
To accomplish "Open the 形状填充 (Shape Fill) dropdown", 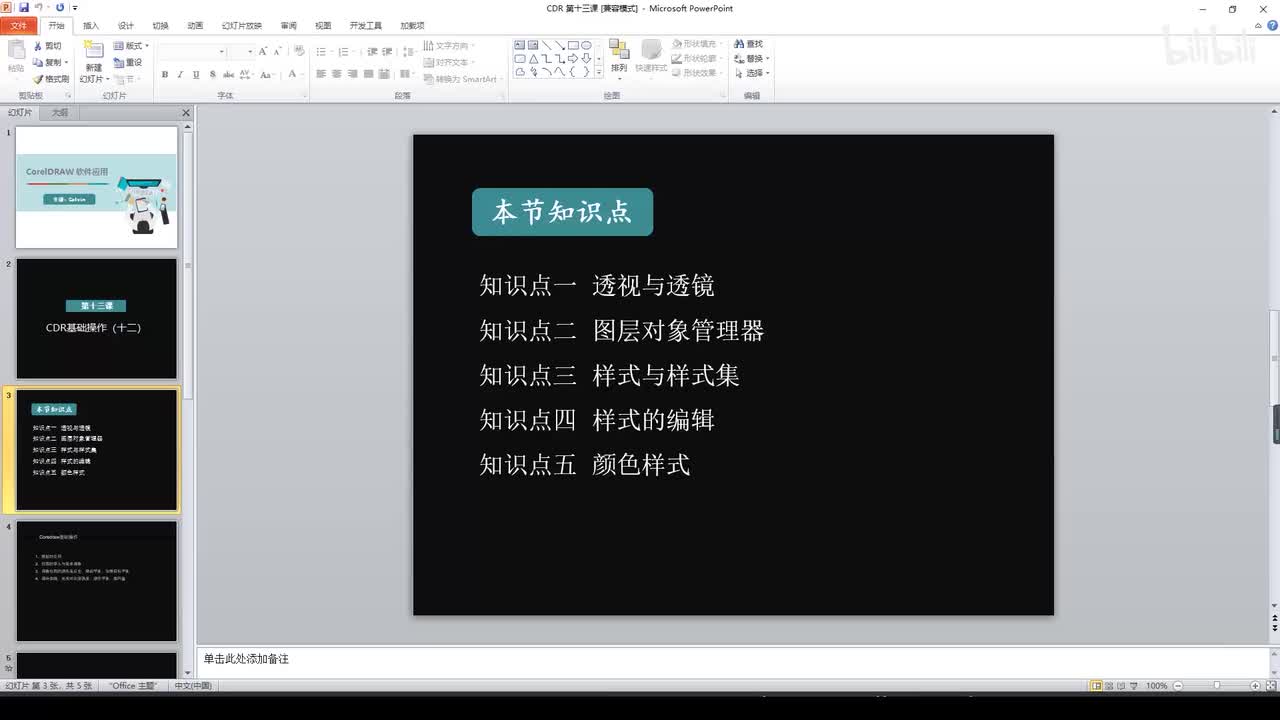I will [x=696, y=44].
